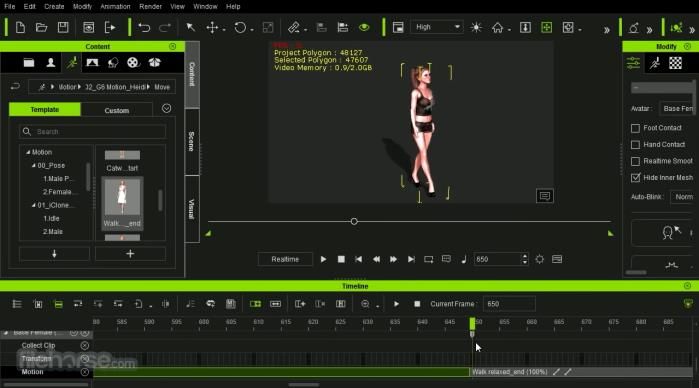Viewport: 699px width, 388px height.
Task: Open the Avatar category icon in Content
Action: pyautogui.click(x=51, y=63)
